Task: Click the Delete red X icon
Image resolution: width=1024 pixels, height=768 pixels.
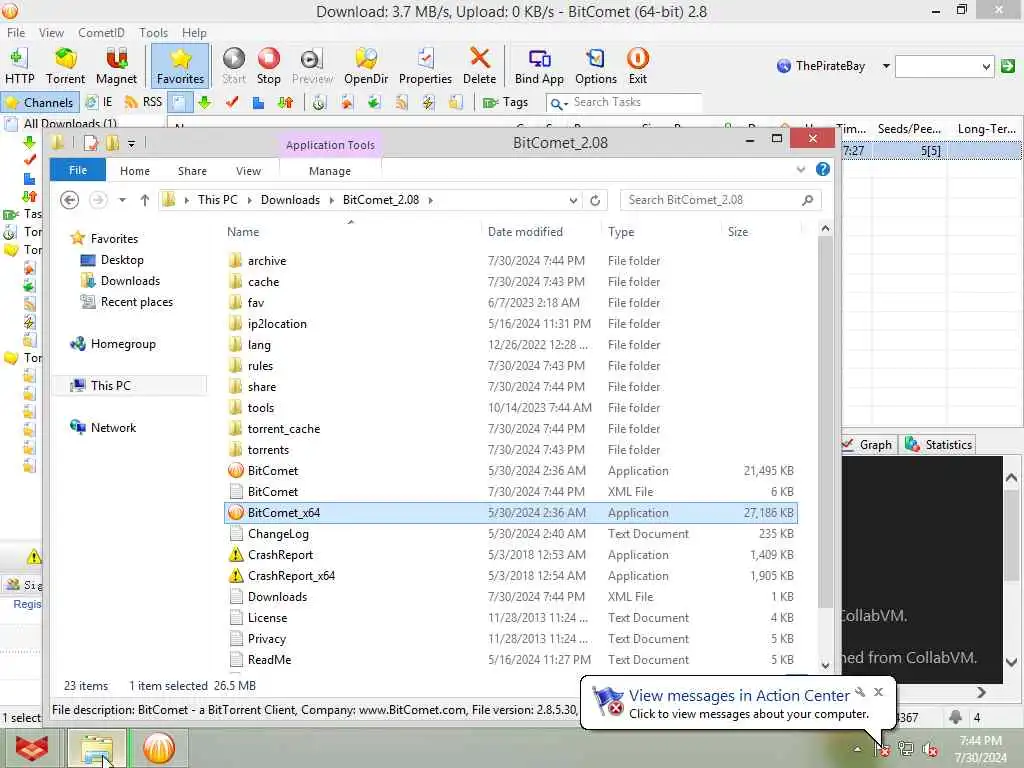Action: click(x=479, y=66)
